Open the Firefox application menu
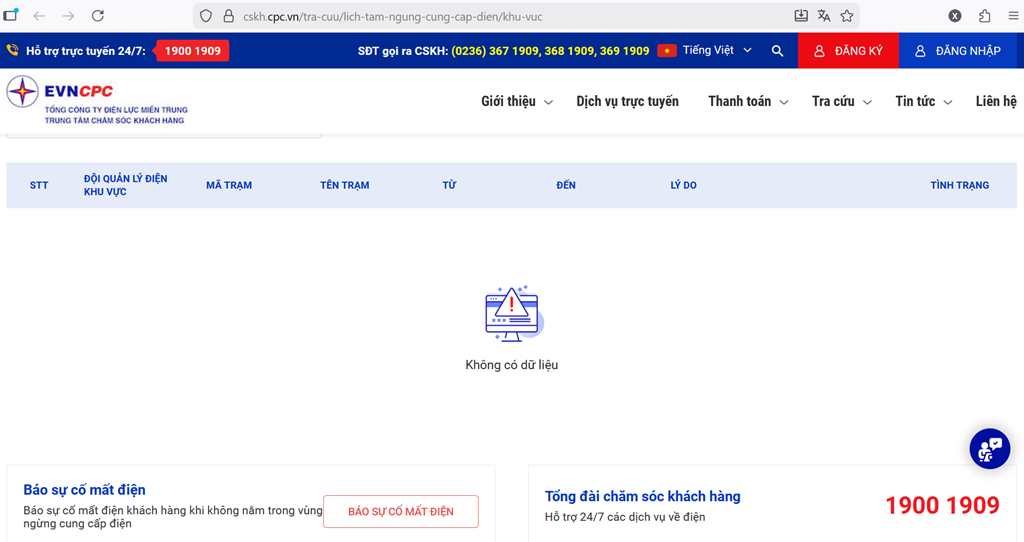 1012,16
